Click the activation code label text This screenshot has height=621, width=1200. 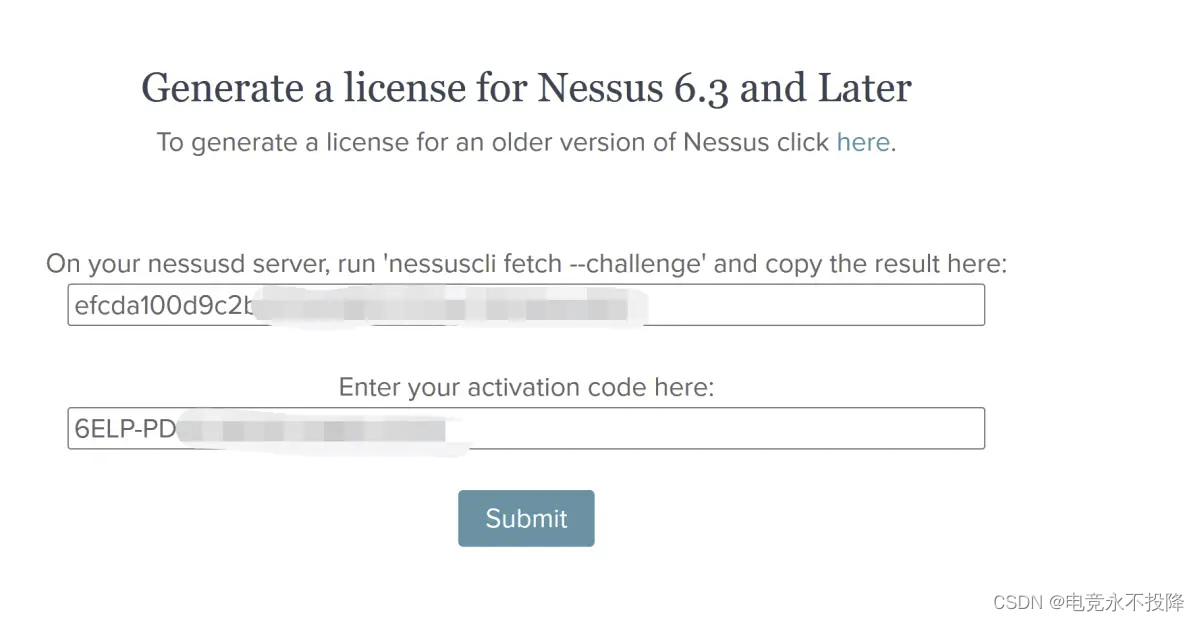click(527, 387)
